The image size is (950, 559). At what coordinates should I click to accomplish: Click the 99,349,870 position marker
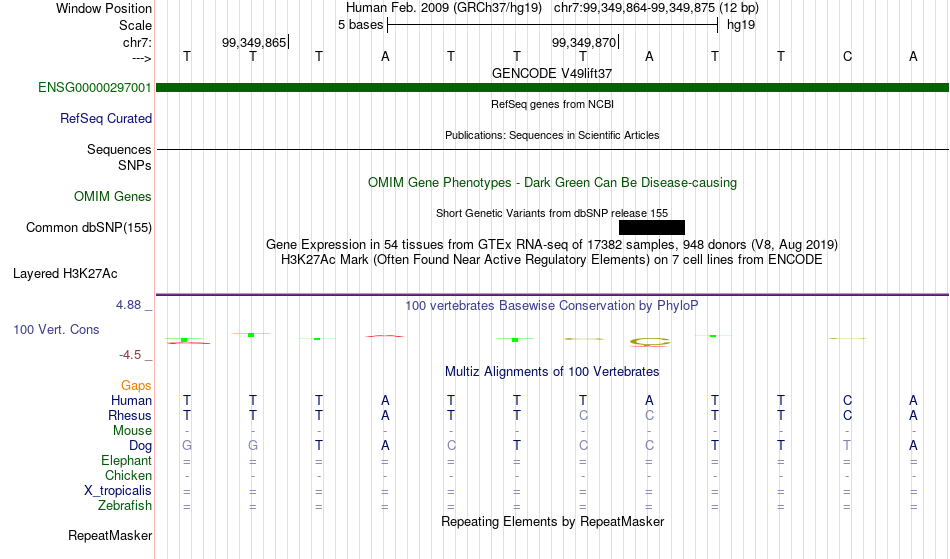point(583,42)
